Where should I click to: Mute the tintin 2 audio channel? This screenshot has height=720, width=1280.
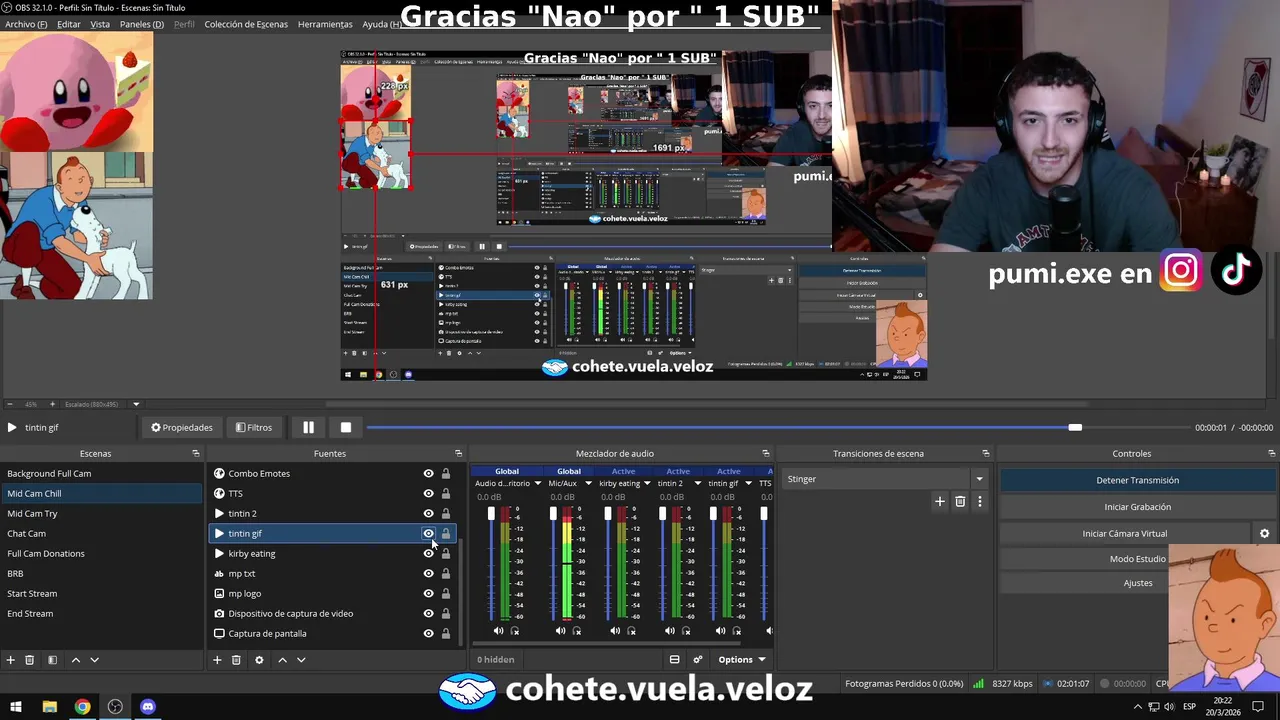(x=669, y=631)
